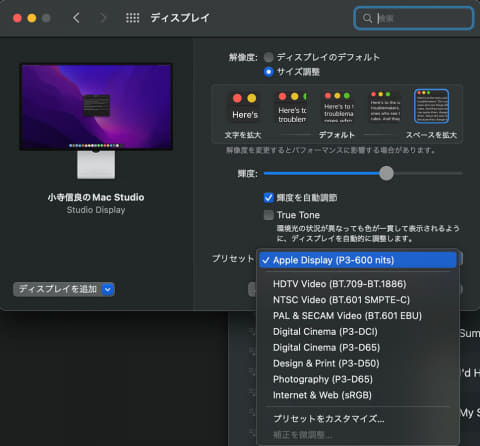480x446 pixels.
Task: Select サイズ調整 resolution radio button
Action: click(269, 72)
